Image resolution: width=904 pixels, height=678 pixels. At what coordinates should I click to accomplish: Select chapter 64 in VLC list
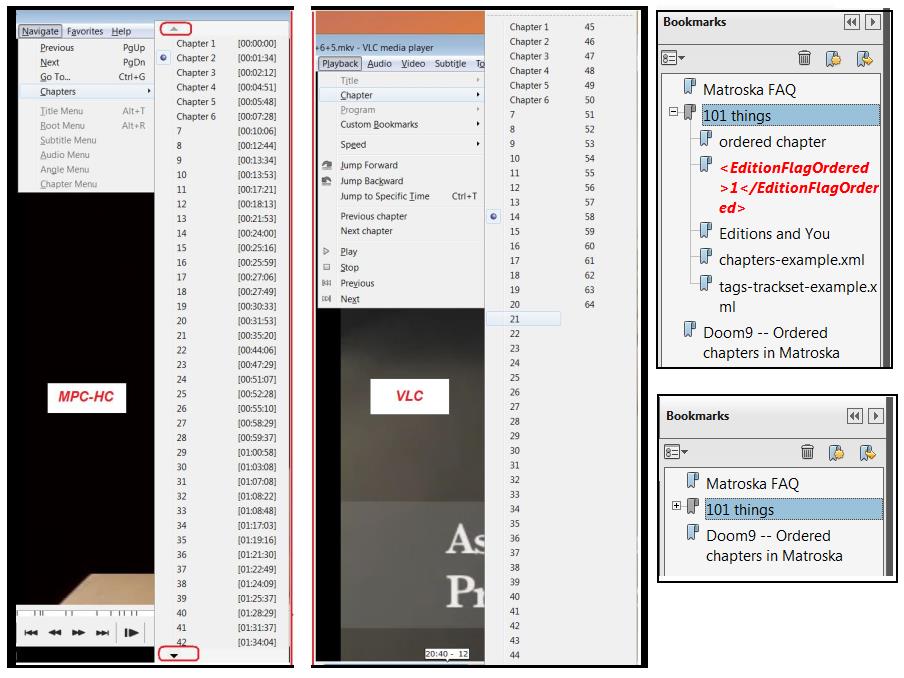coord(589,304)
